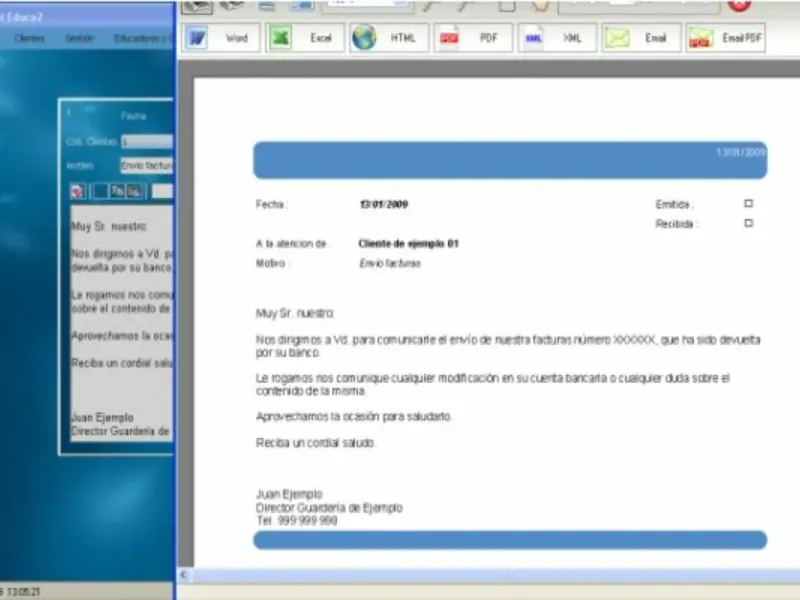This screenshot has width=800, height=600.
Task: Click the paragraph starting 'Nos dirigimos a Vd.' in preview
Action: (x=508, y=346)
